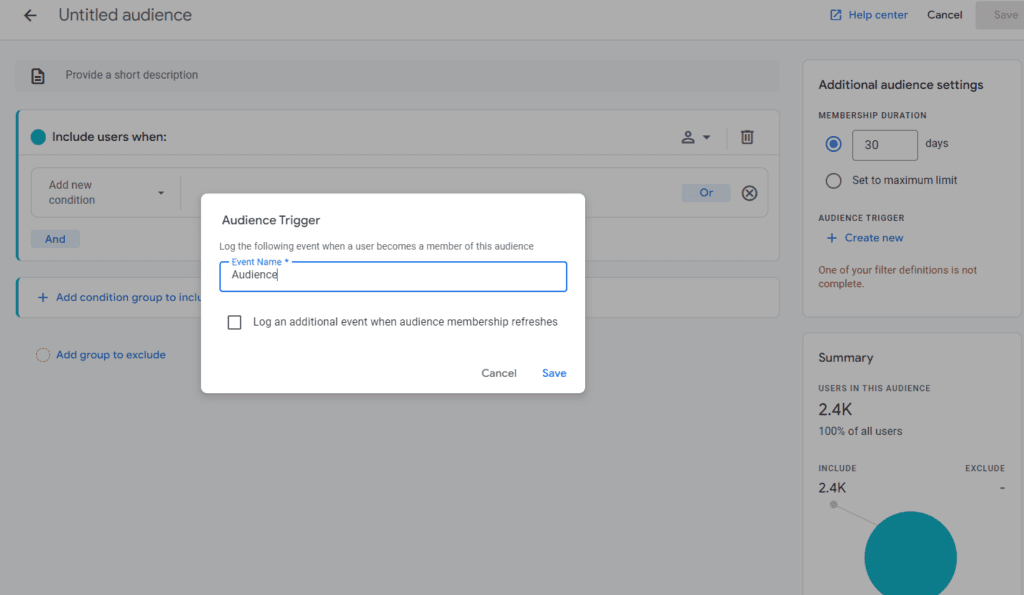This screenshot has width=1024, height=595.
Task: Click the Untitled audience title
Action: (x=125, y=15)
